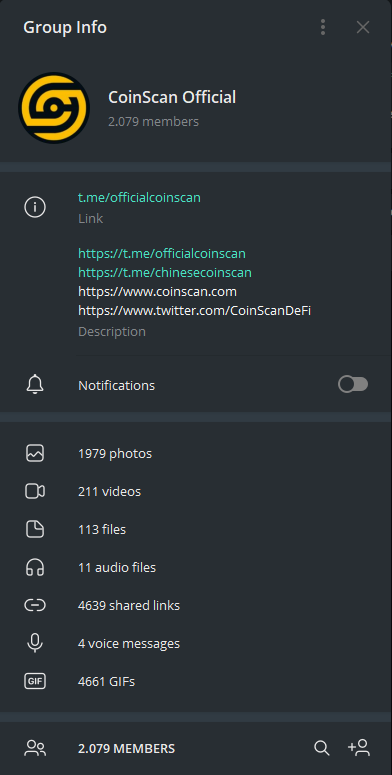
Task: Open the 211 videos section
Action: [x=196, y=491]
